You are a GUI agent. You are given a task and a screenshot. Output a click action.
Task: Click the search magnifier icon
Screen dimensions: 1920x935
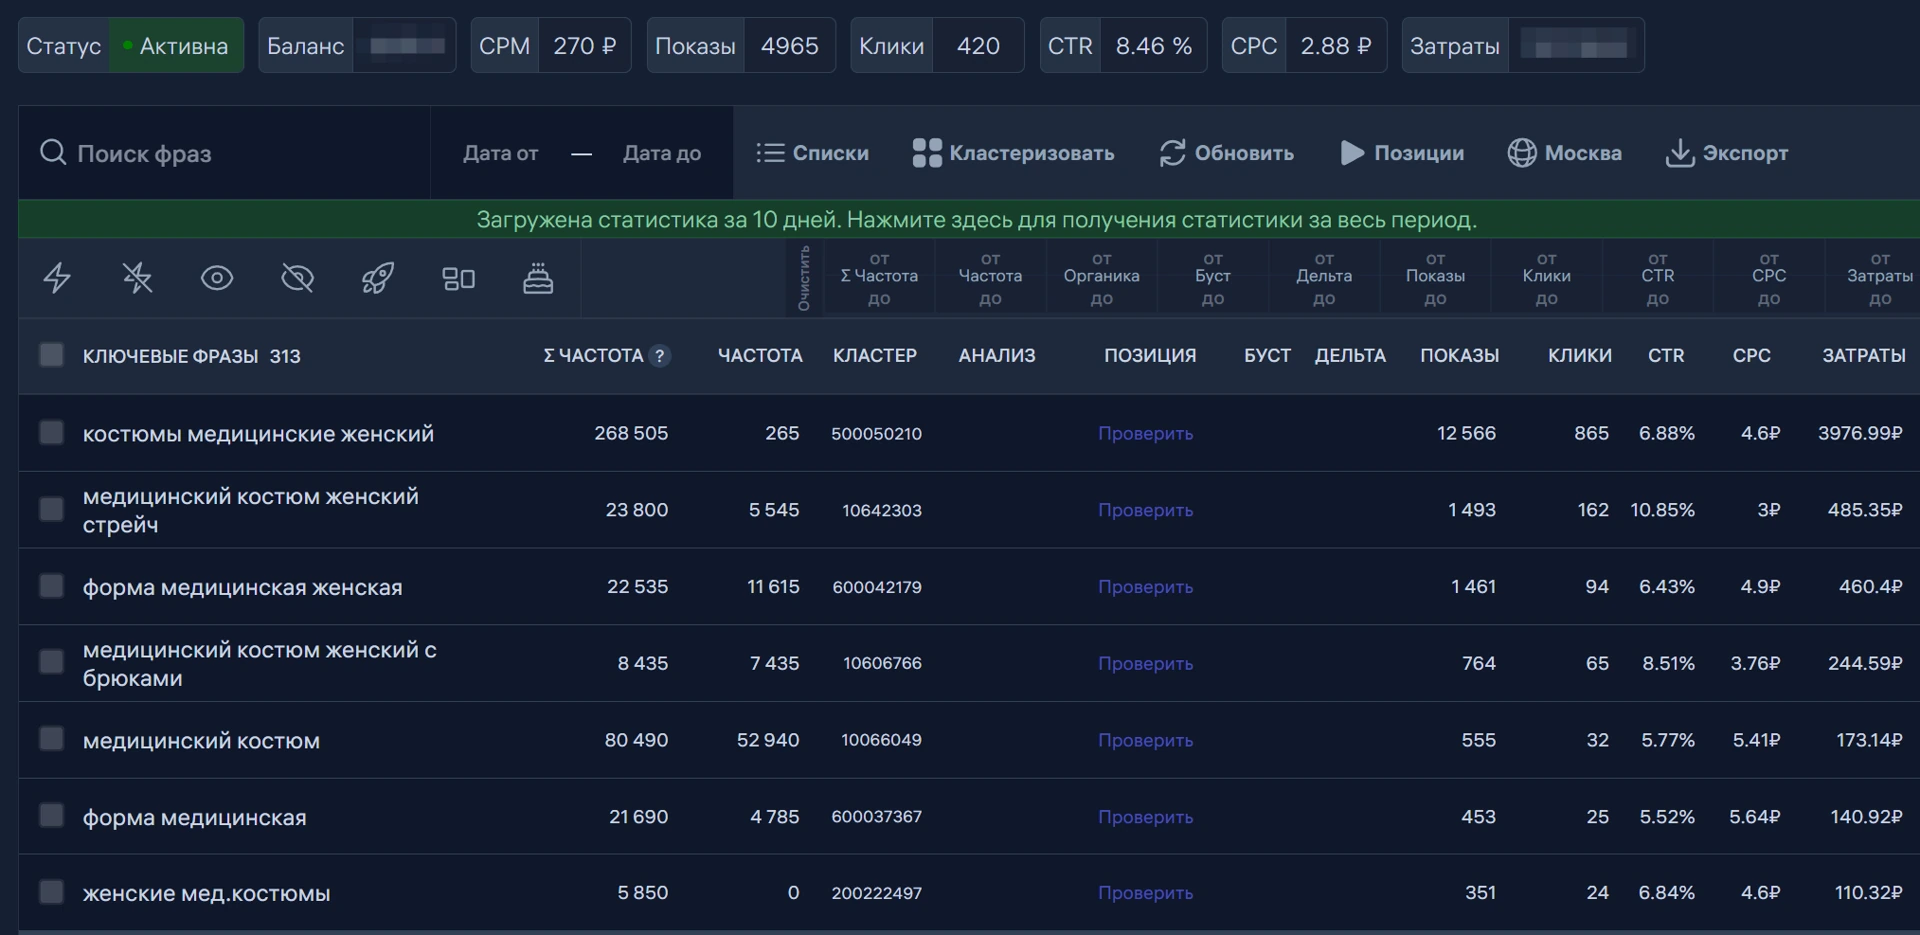coord(52,153)
